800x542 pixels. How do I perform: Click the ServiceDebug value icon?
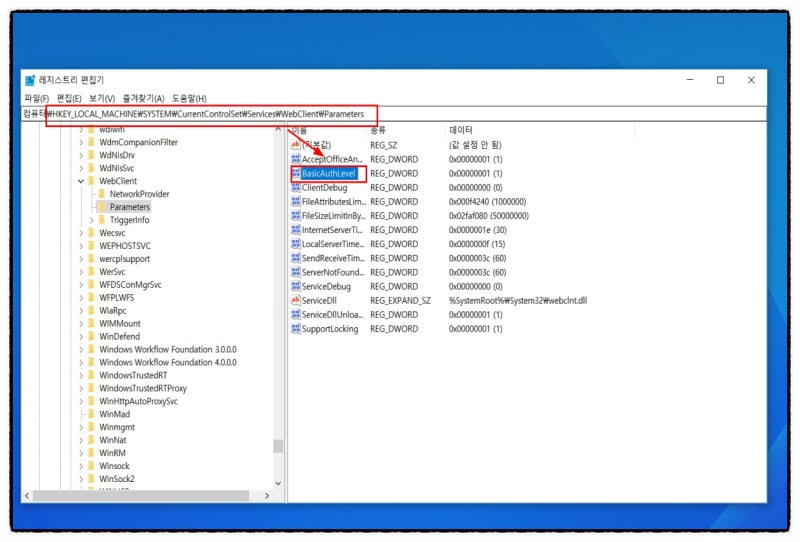coord(296,286)
